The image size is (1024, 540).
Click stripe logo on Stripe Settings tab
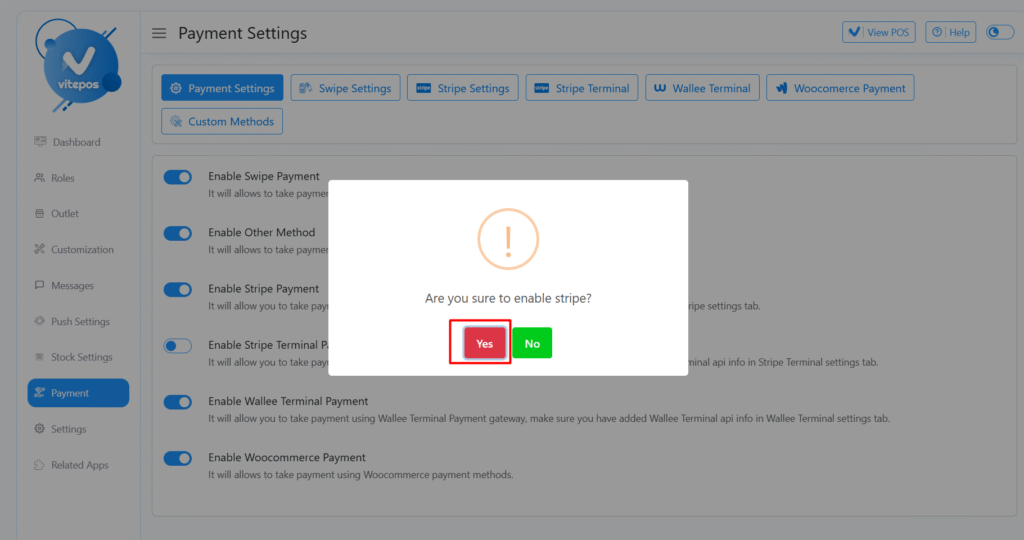424,87
